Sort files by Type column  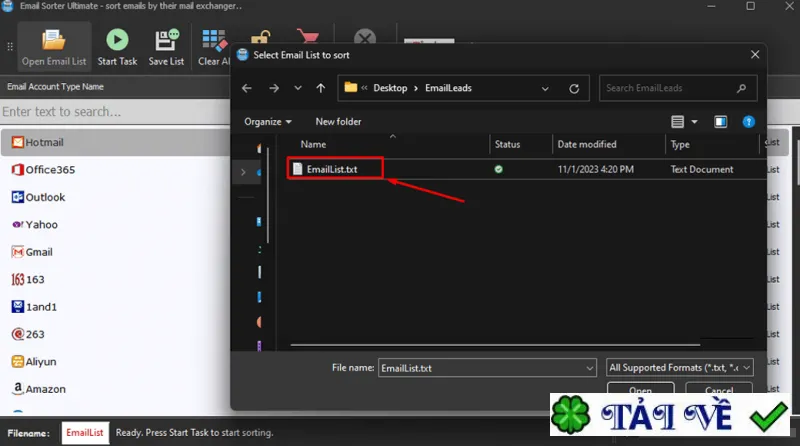click(680, 144)
